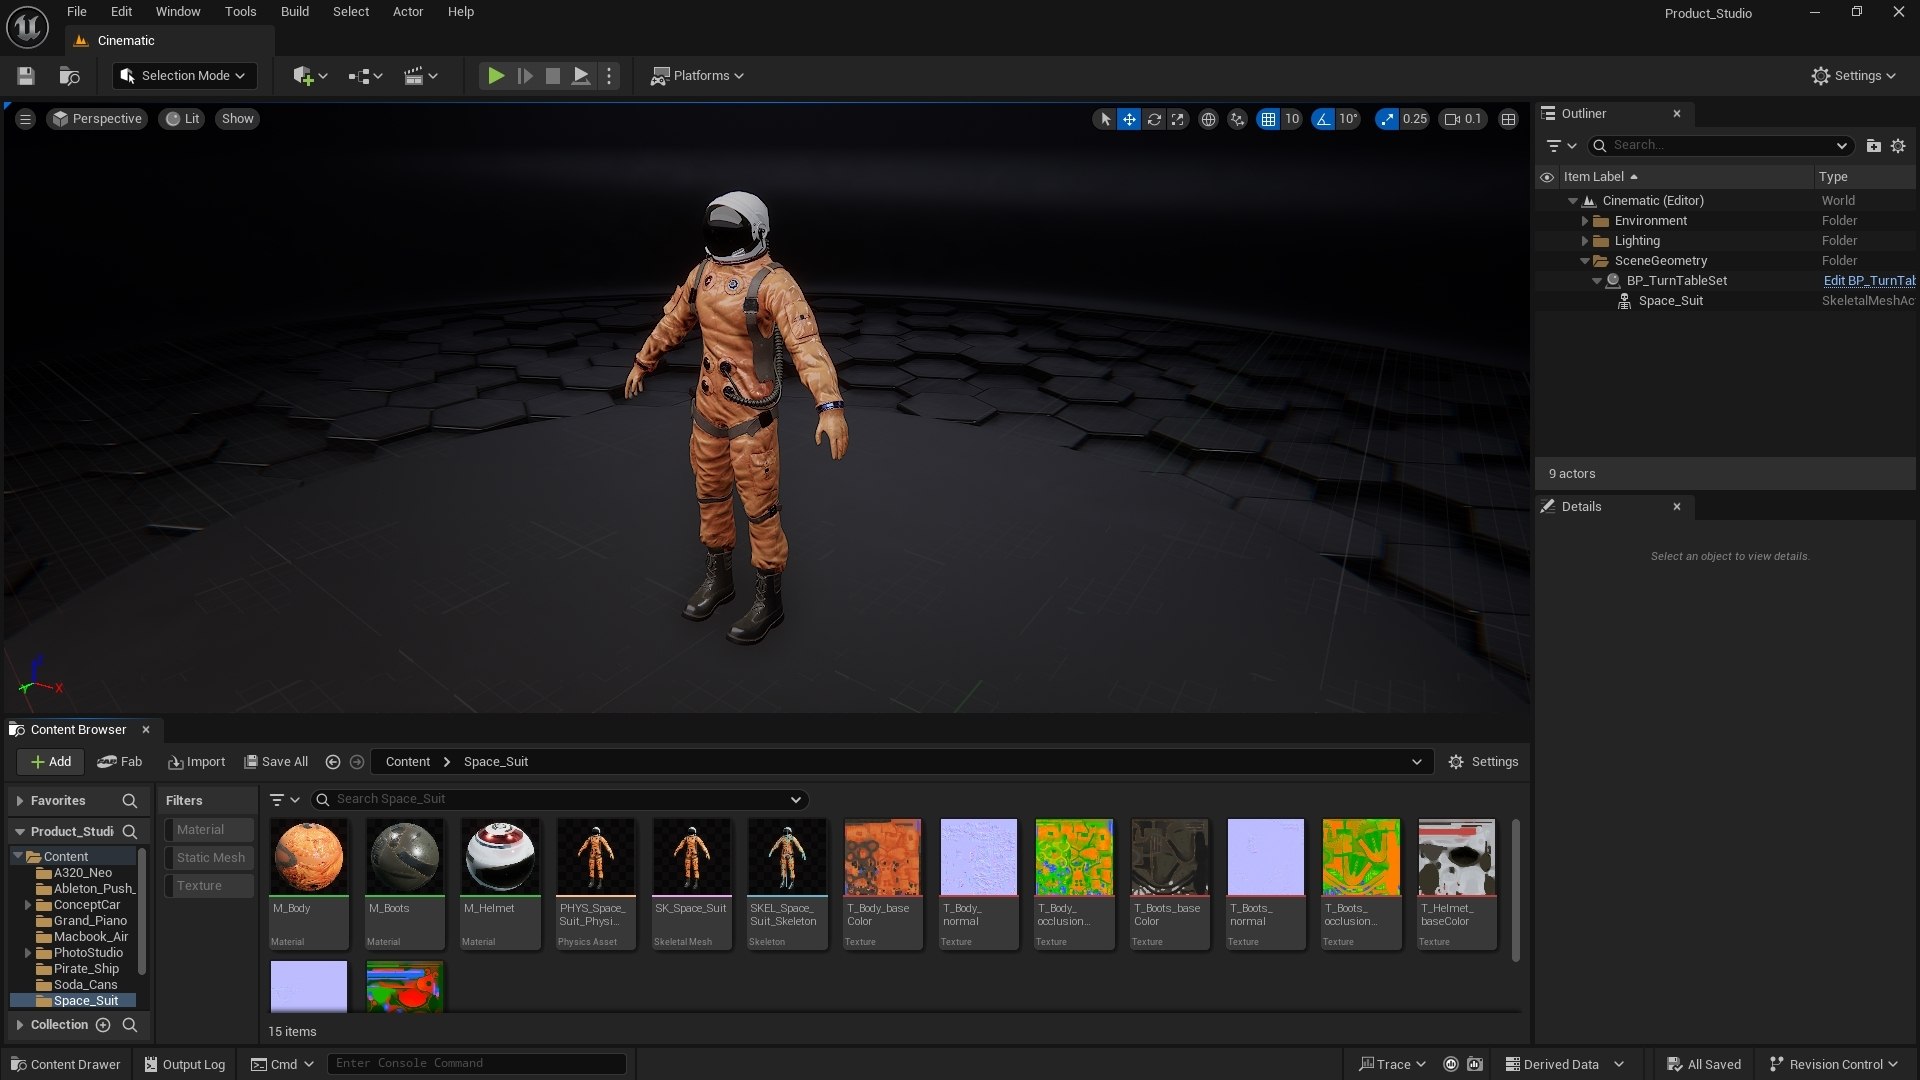Toggle visibility column eye in Outliner header

tap(1547, 177)
